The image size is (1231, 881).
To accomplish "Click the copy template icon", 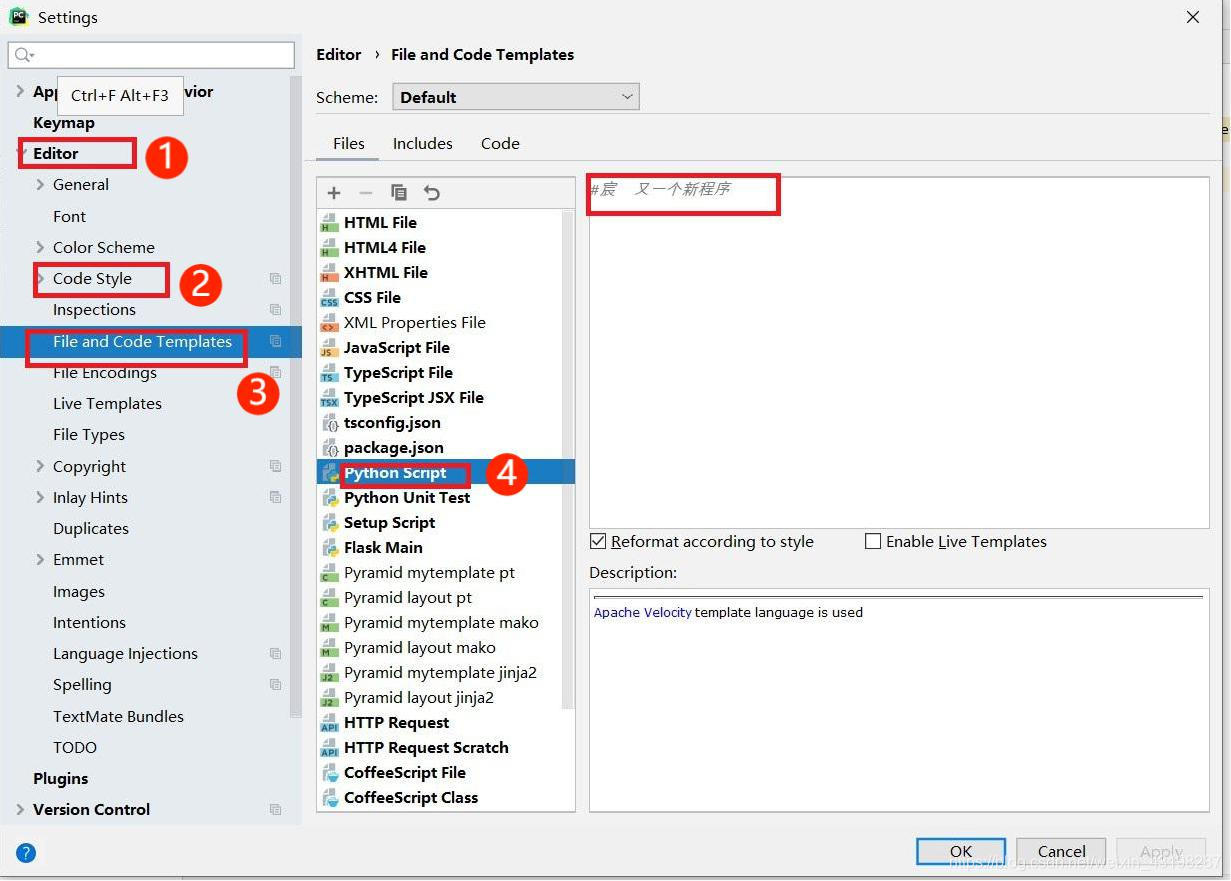I will coord(399,193).
